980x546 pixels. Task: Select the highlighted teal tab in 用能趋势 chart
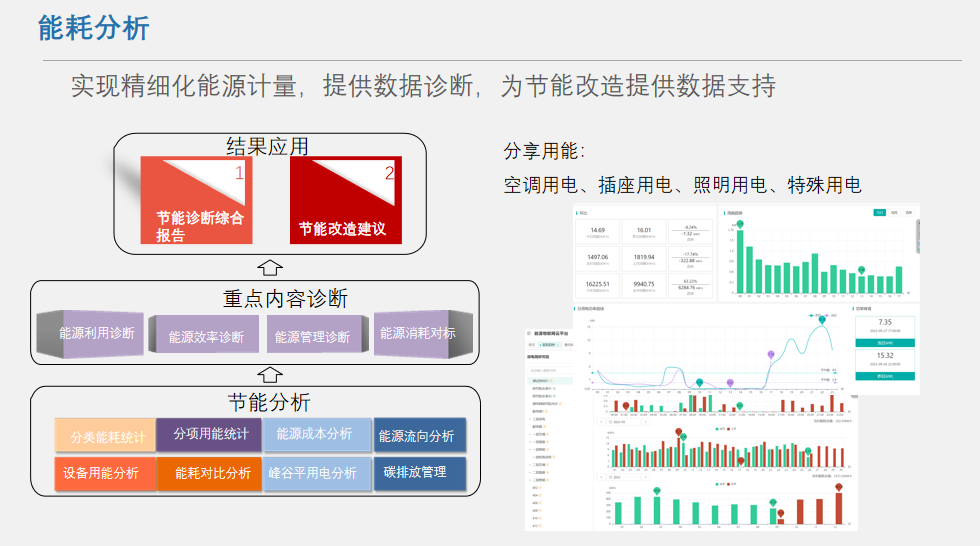point(878,213)
